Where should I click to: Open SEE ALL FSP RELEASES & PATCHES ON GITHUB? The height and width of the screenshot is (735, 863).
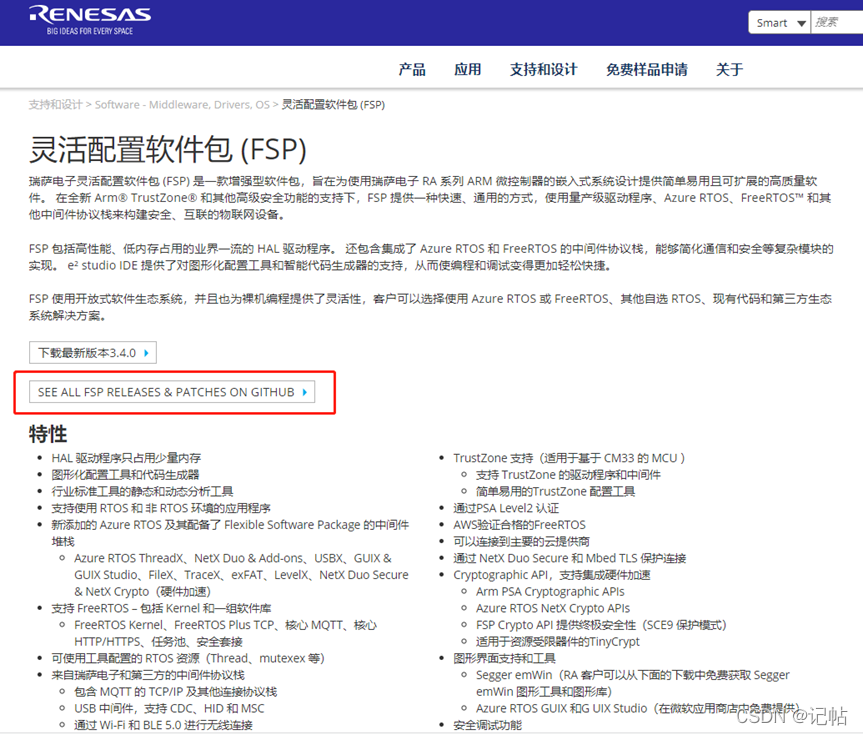(x=172, y=392)
